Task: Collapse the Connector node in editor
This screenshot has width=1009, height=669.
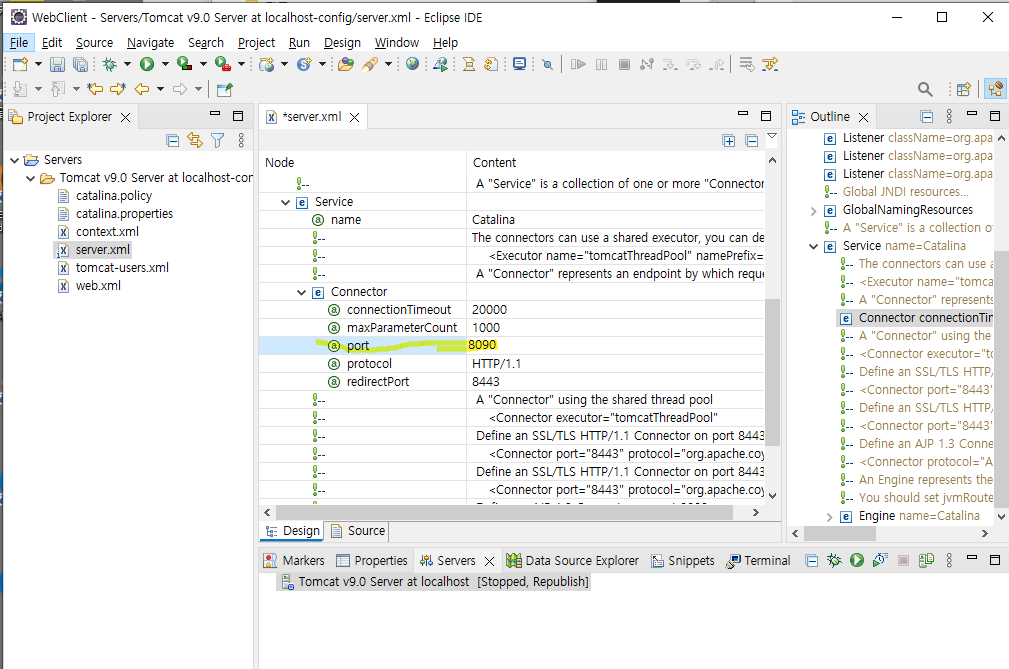Action: 301,292
